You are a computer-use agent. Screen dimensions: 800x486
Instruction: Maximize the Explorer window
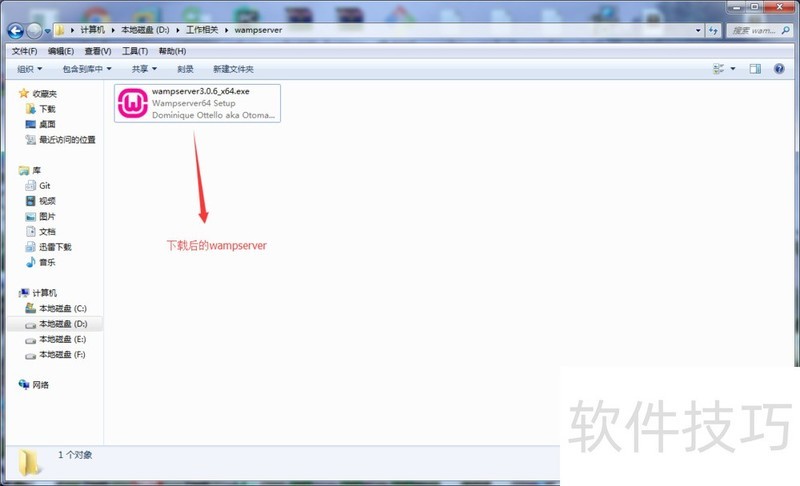754,7
